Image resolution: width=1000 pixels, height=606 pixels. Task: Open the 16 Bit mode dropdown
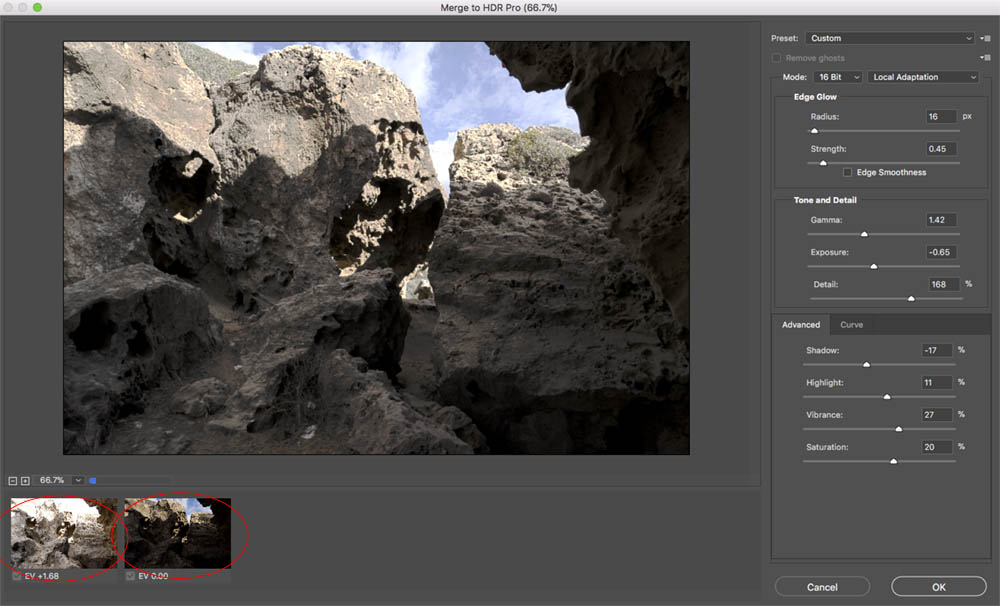[838, 77]
